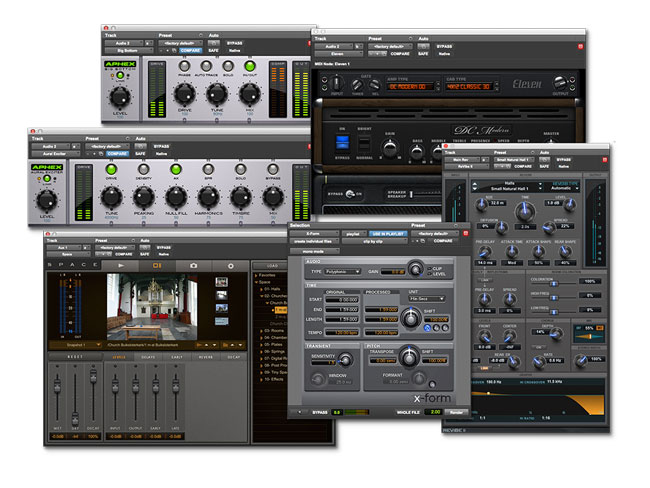Click ReVibe Pre-Delay 14.0 ms field
Viewport: 650px width, 488px height.
[x=485, y=263]
